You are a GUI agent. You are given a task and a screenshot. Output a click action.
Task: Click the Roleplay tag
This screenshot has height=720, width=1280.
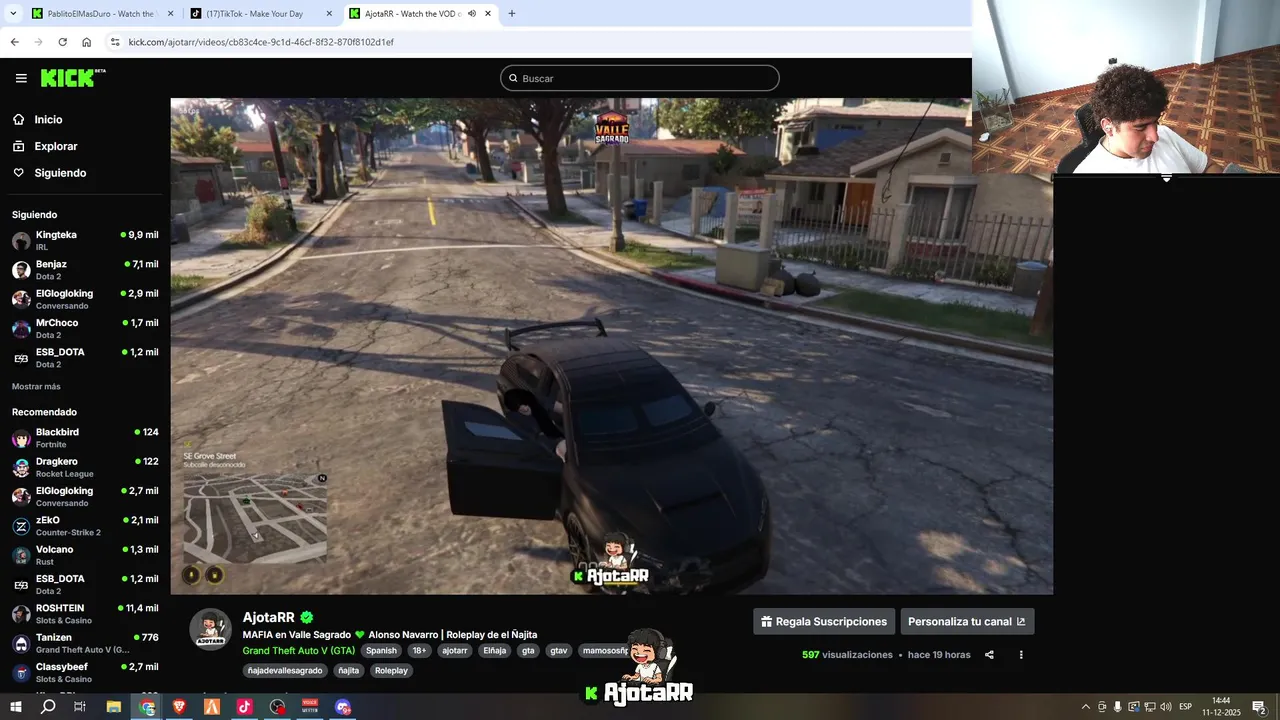391,671
